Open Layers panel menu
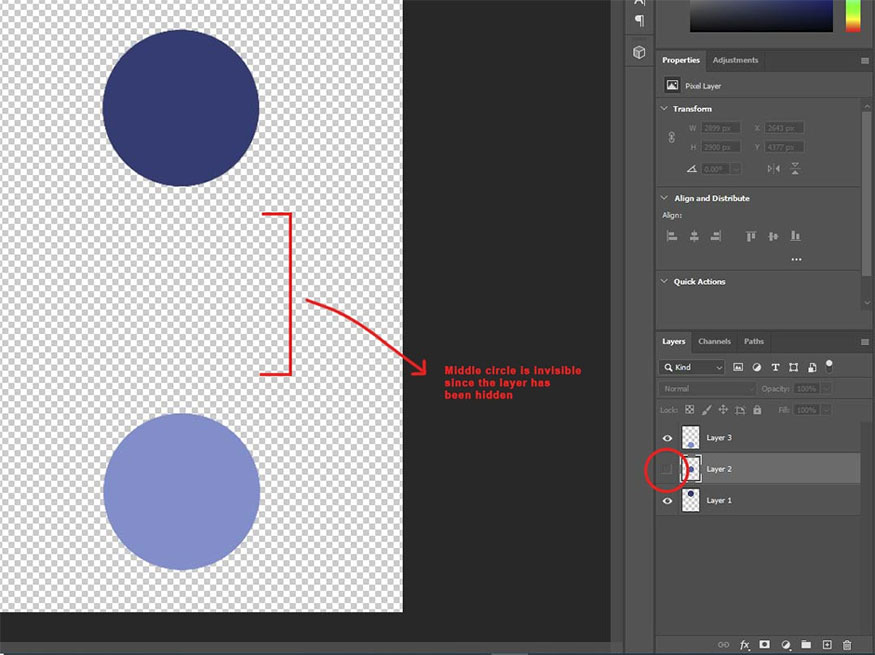The height and width of the screenshot is (655, 875). [864, 341]
